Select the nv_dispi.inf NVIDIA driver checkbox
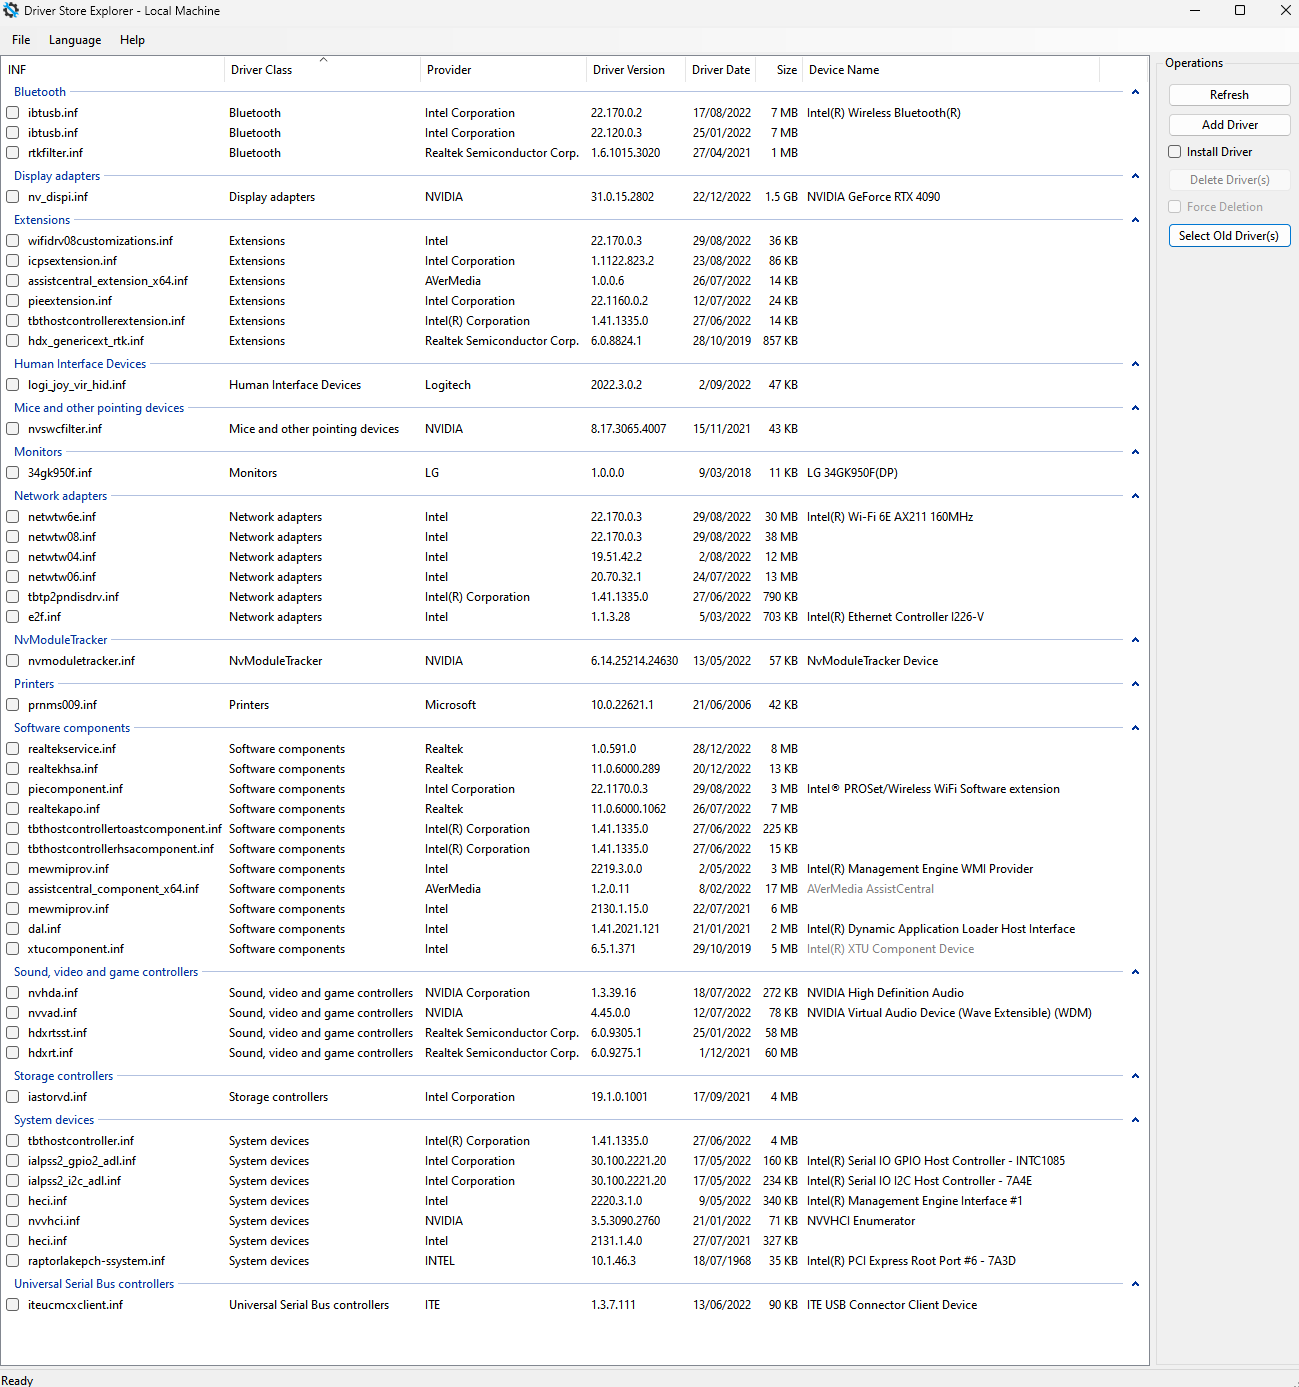Screen dimensions: 1299x1387 [x=12, y=196]
